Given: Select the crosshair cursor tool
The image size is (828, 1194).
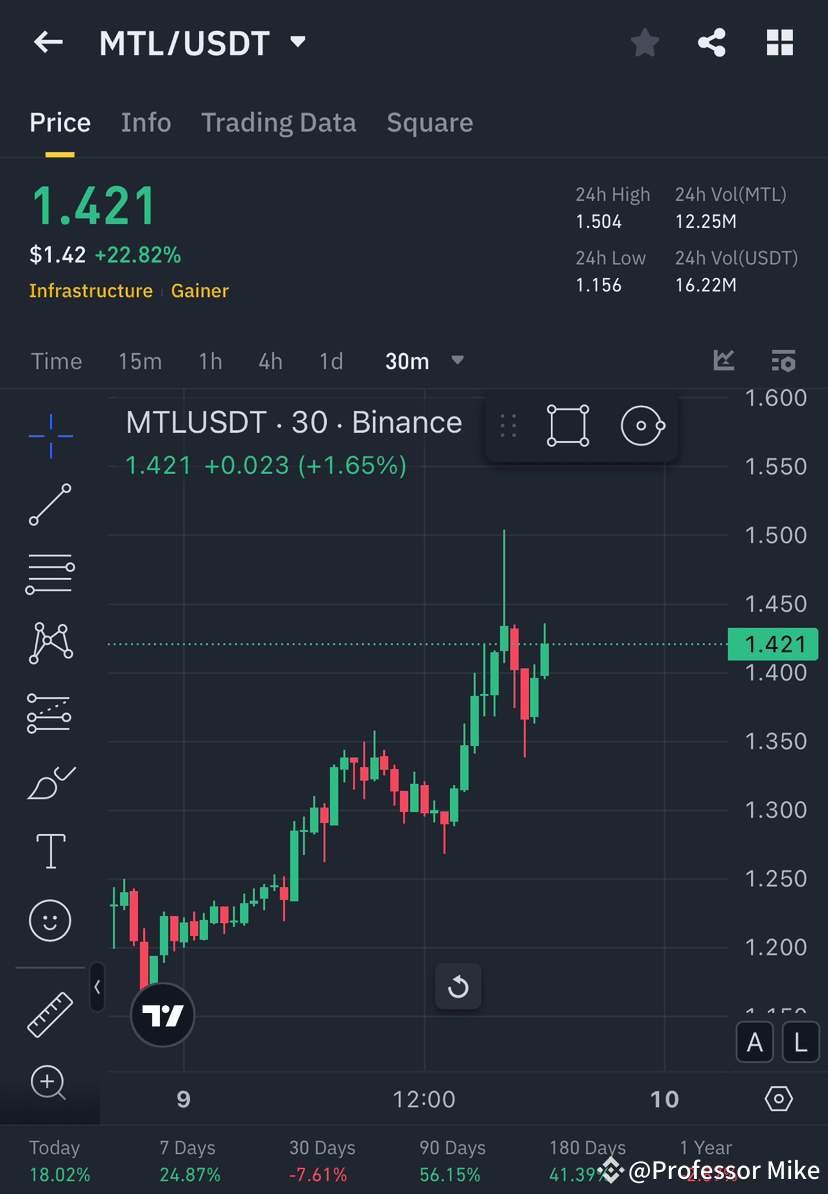Looking at the screenshot, I should (x=50, y=435).
